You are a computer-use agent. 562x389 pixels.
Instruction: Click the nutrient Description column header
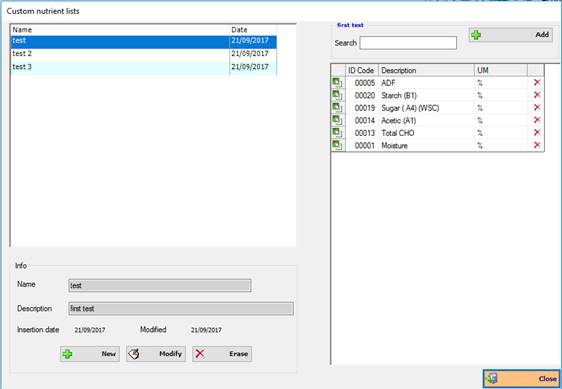click(x=426, y=70)
